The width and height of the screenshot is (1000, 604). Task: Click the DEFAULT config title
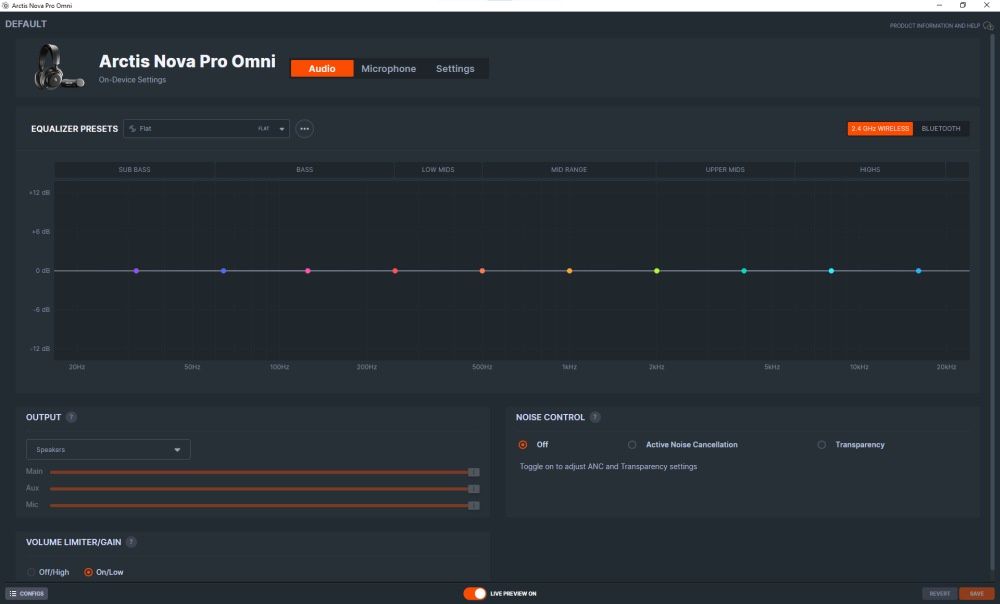pyautogui.click(x=26, y=24)
